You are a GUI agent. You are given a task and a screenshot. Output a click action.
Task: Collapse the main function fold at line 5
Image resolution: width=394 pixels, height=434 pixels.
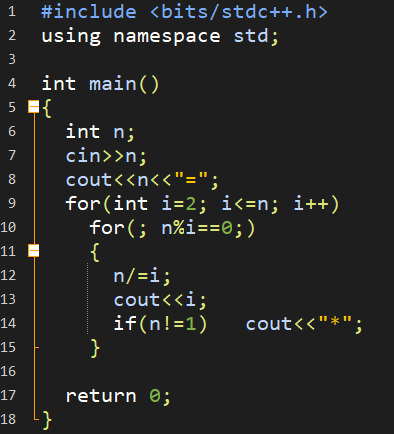(x=34, y=107)
